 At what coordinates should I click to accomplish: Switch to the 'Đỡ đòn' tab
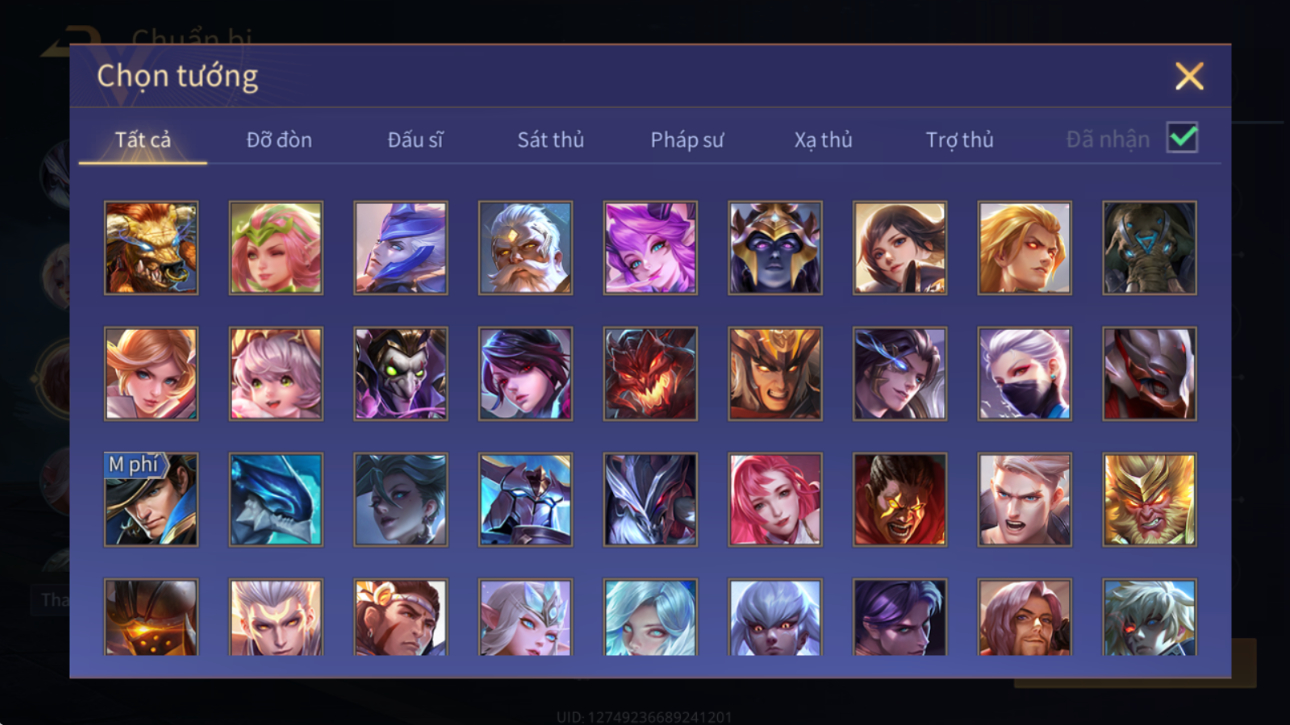point(279,140)
